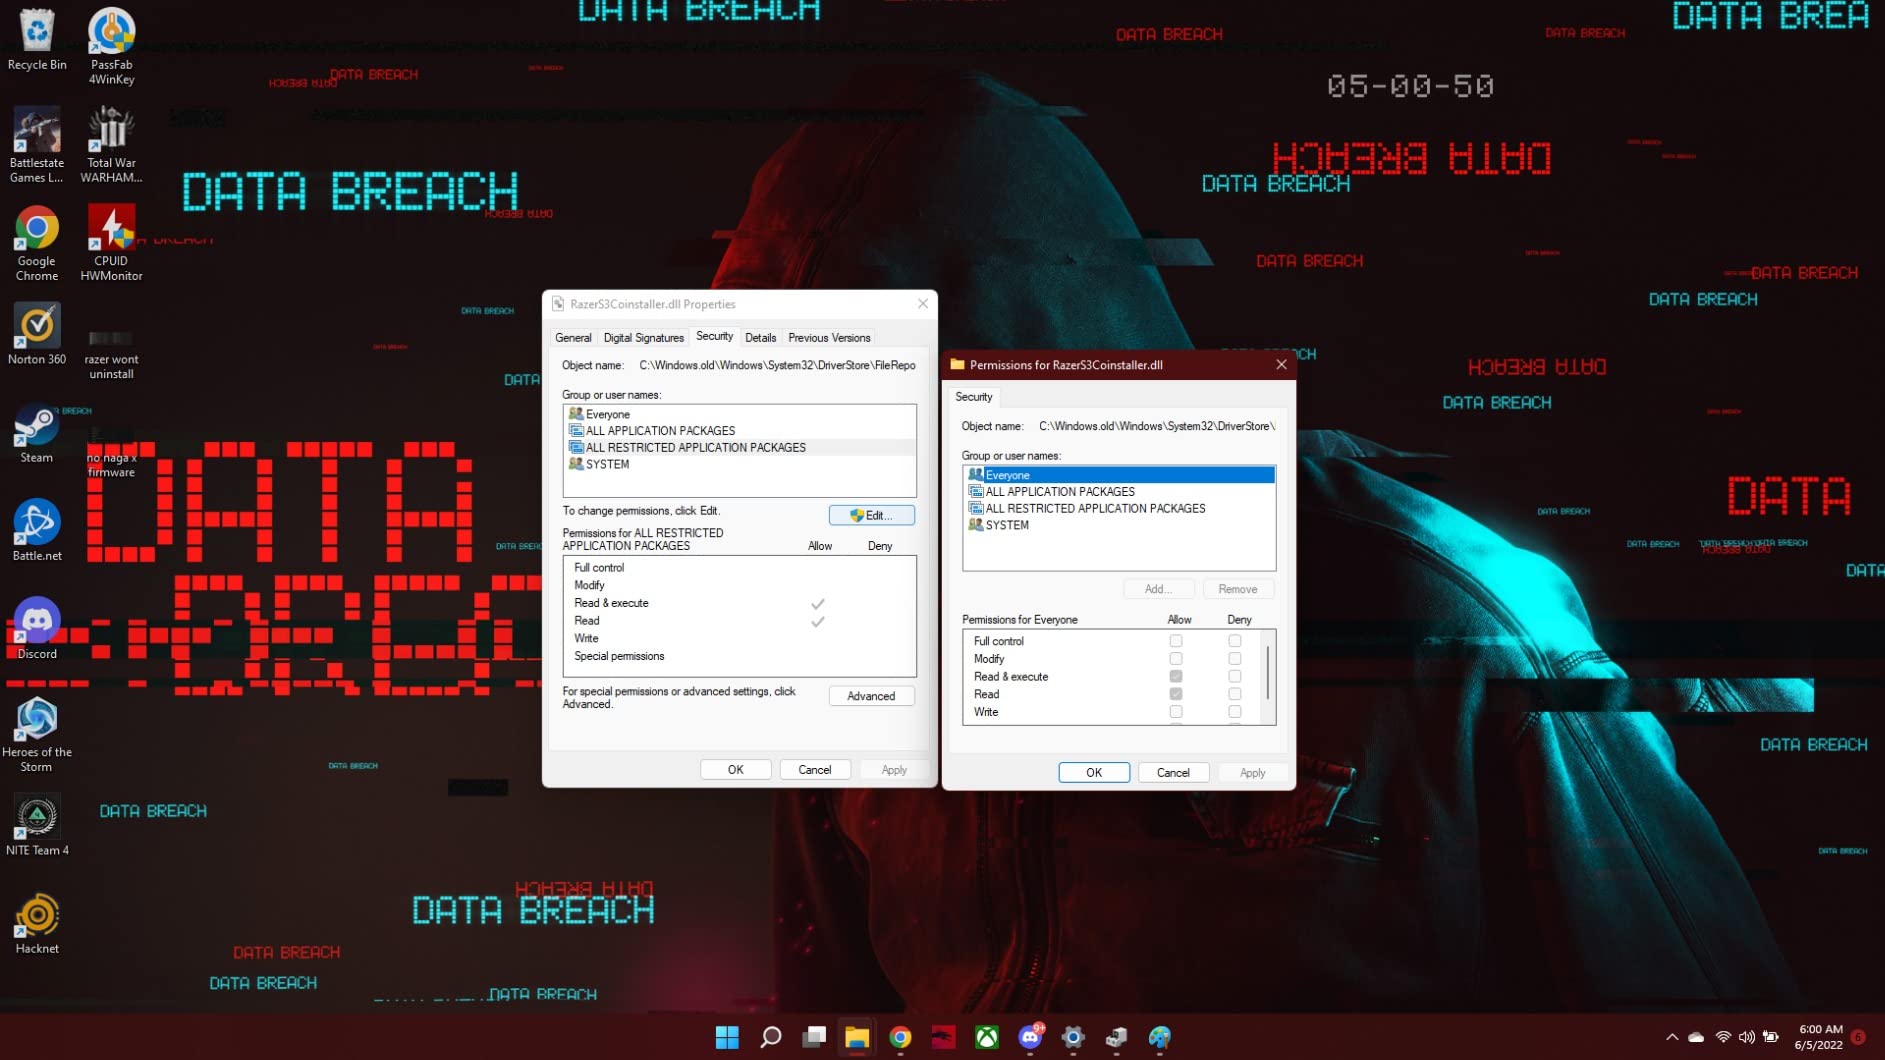Select Everyone in Properties group list
1885x1060 pixels.
click(x=739, y=414)
